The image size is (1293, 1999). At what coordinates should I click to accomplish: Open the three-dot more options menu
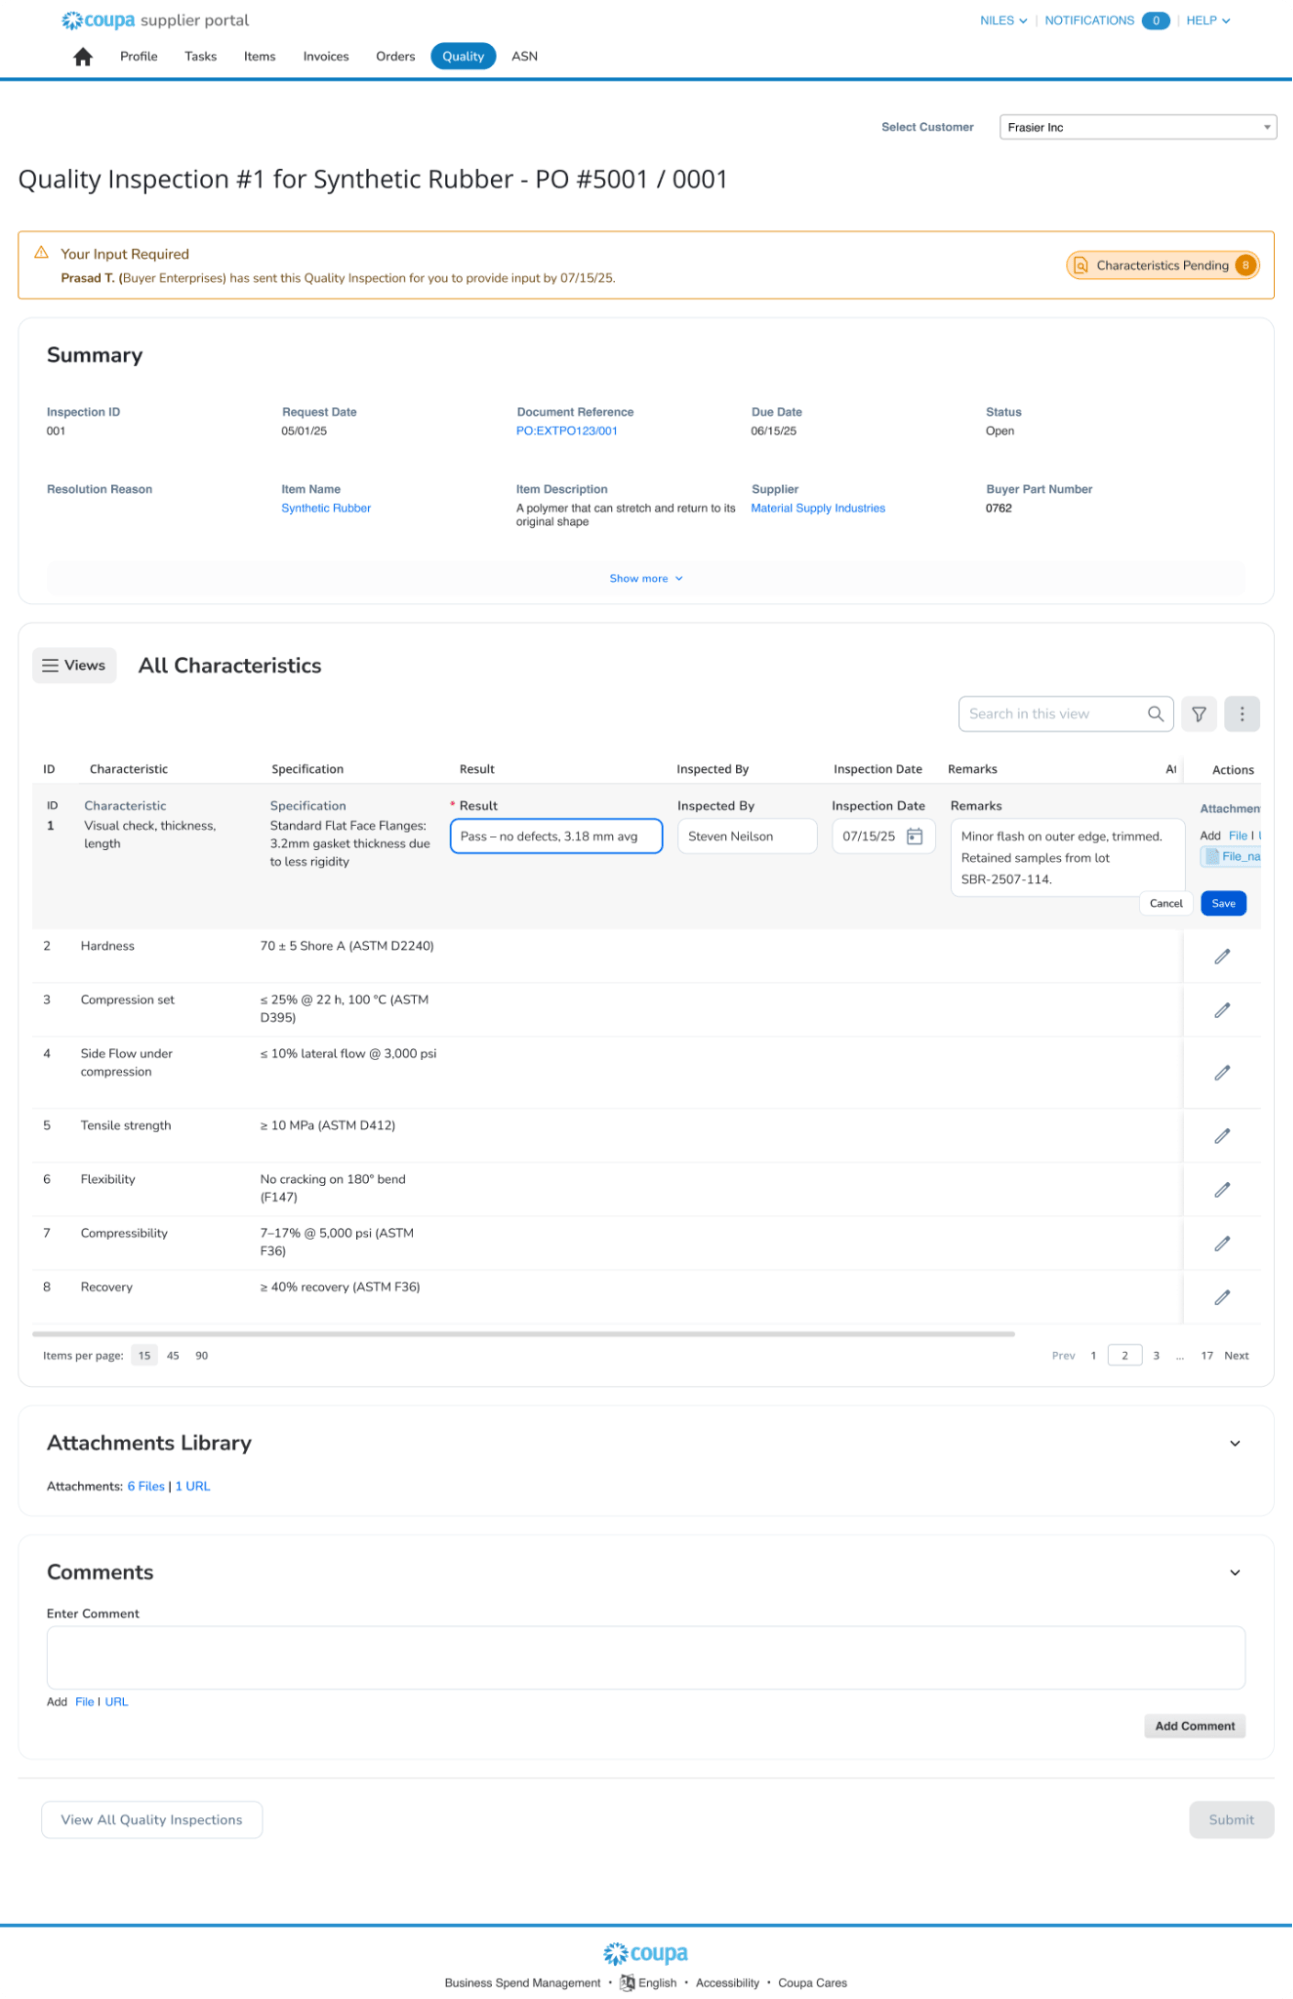tap(1242, 714)
